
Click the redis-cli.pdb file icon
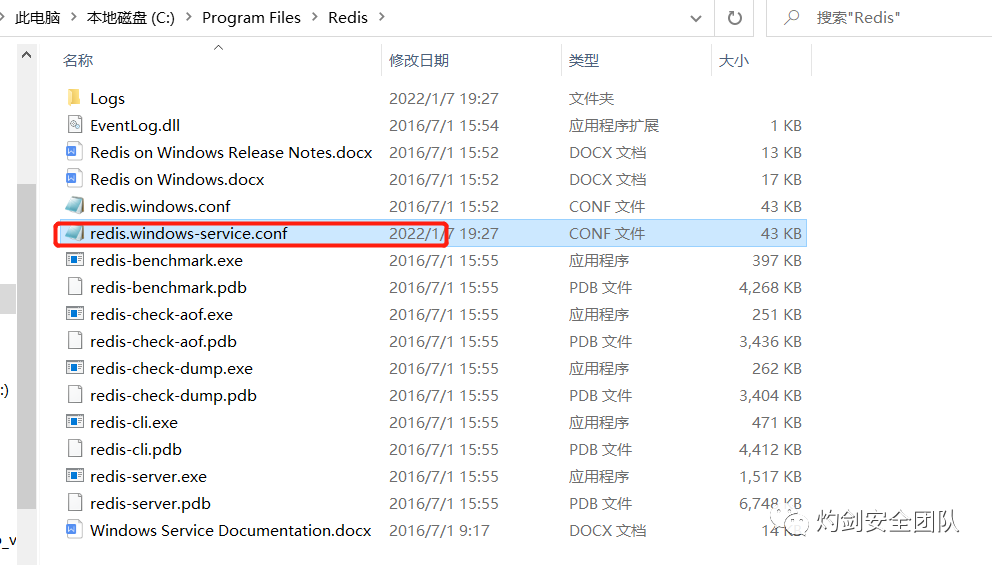[75, 449]
